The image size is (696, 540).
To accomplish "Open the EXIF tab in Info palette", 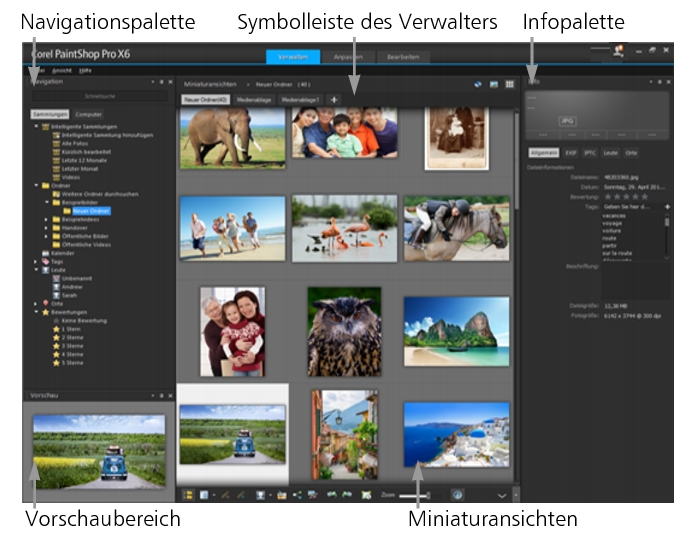I will 571,152.
